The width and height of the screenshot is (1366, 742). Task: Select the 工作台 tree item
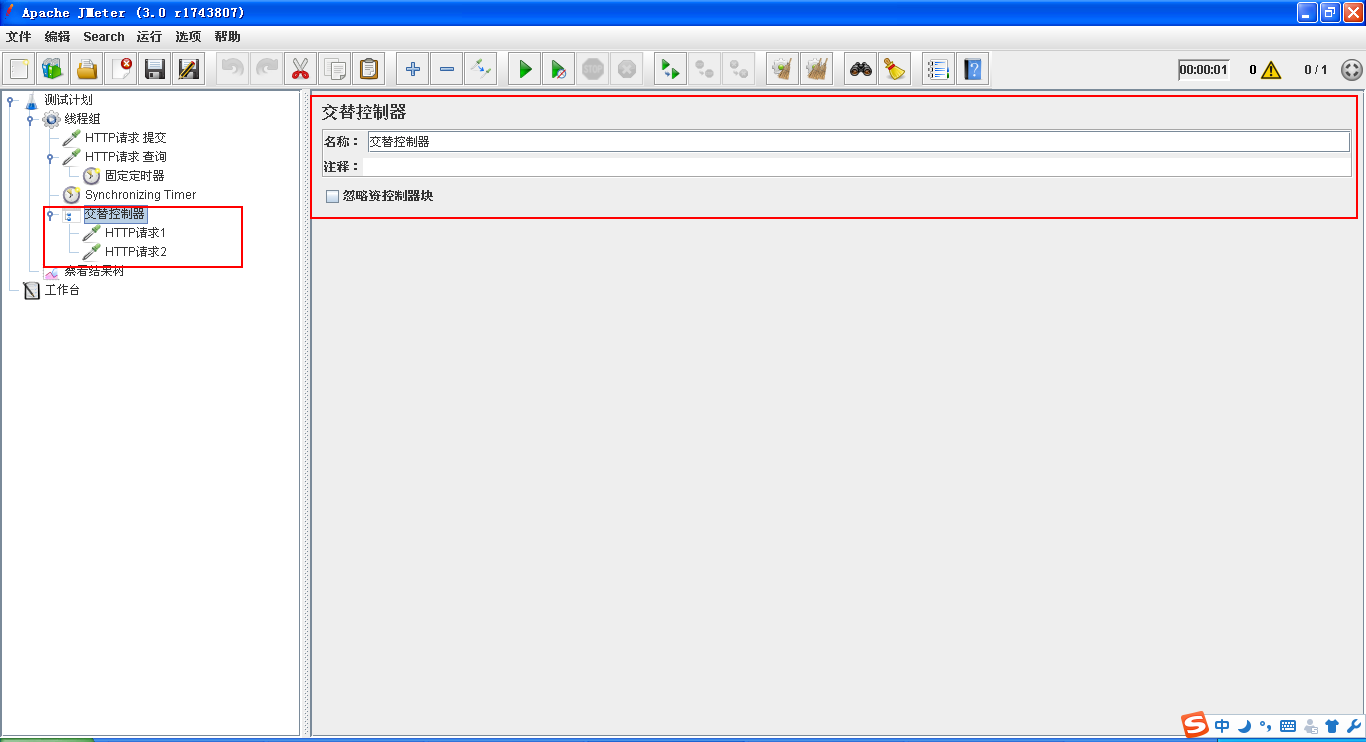click(61, 290)
